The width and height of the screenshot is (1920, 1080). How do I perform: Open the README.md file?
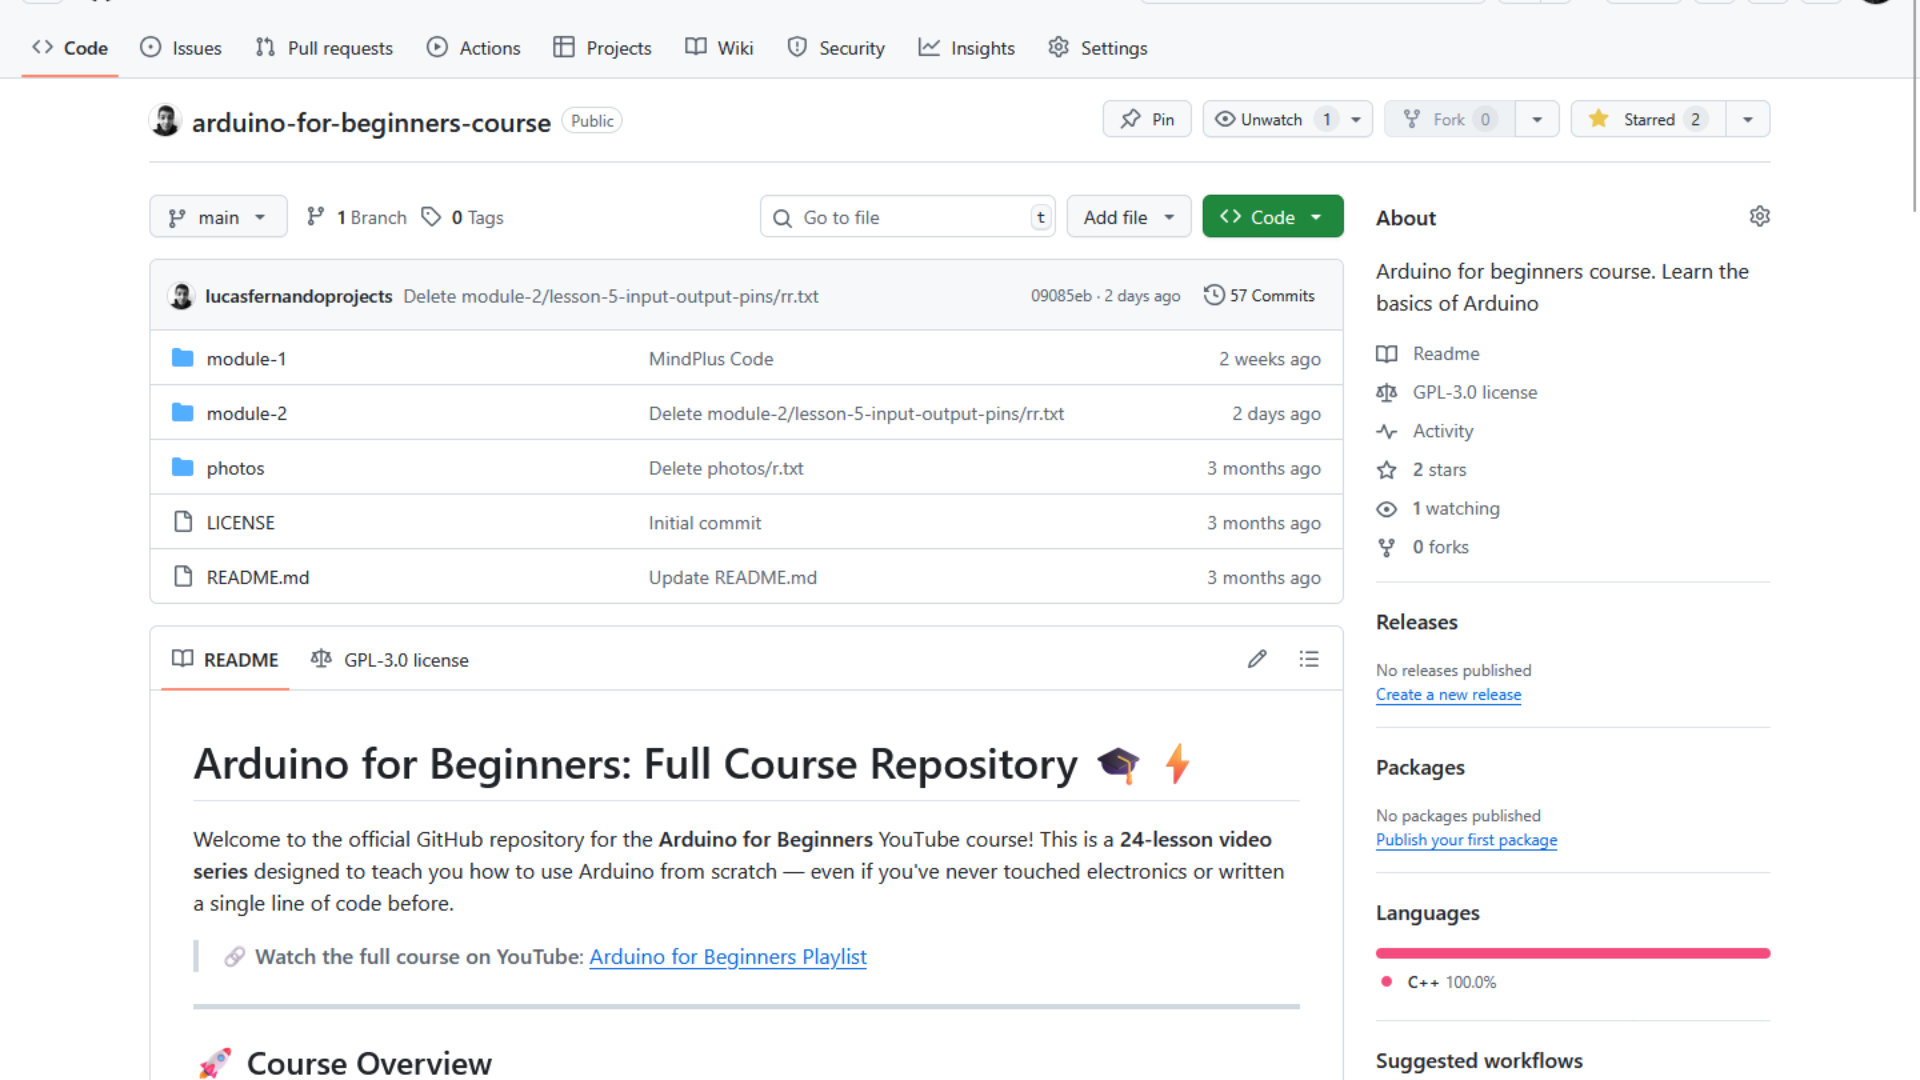tap(258, 578)
